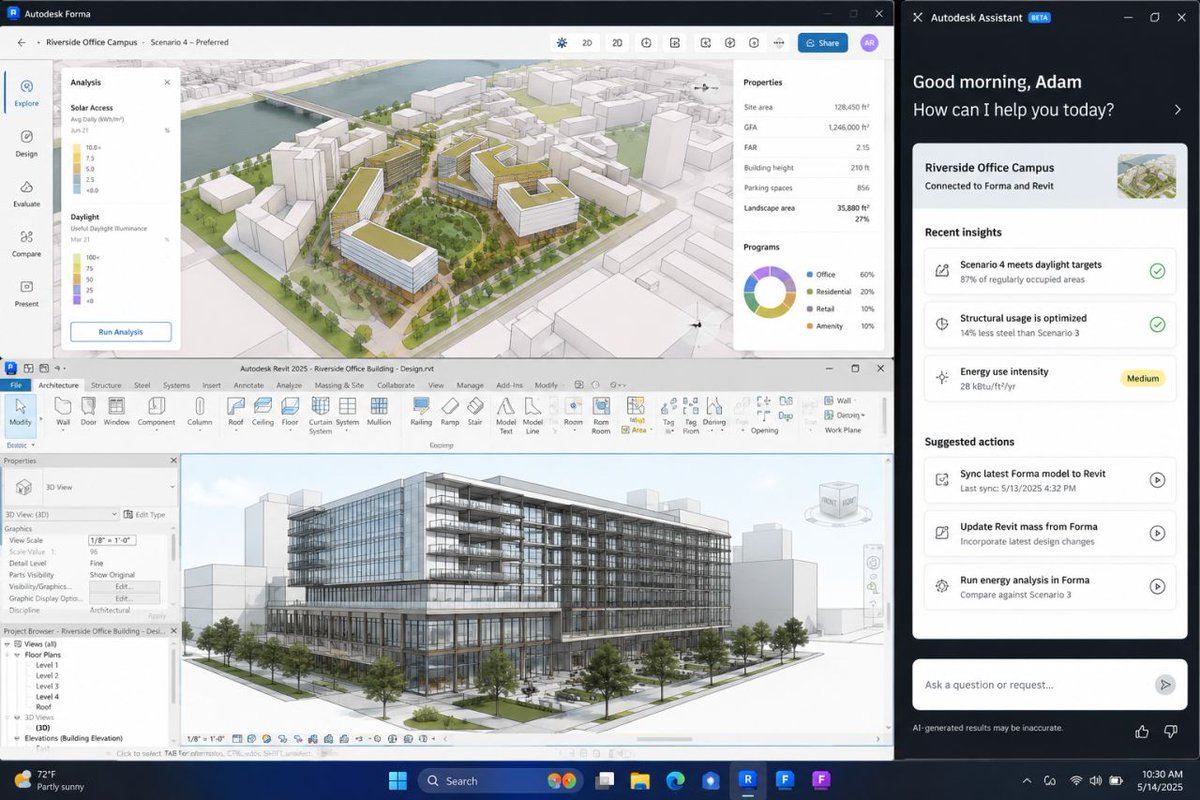1200x800 pixels.
Task: Switch to the Annotate ribbon tab
Action: (x=248, y=385)
